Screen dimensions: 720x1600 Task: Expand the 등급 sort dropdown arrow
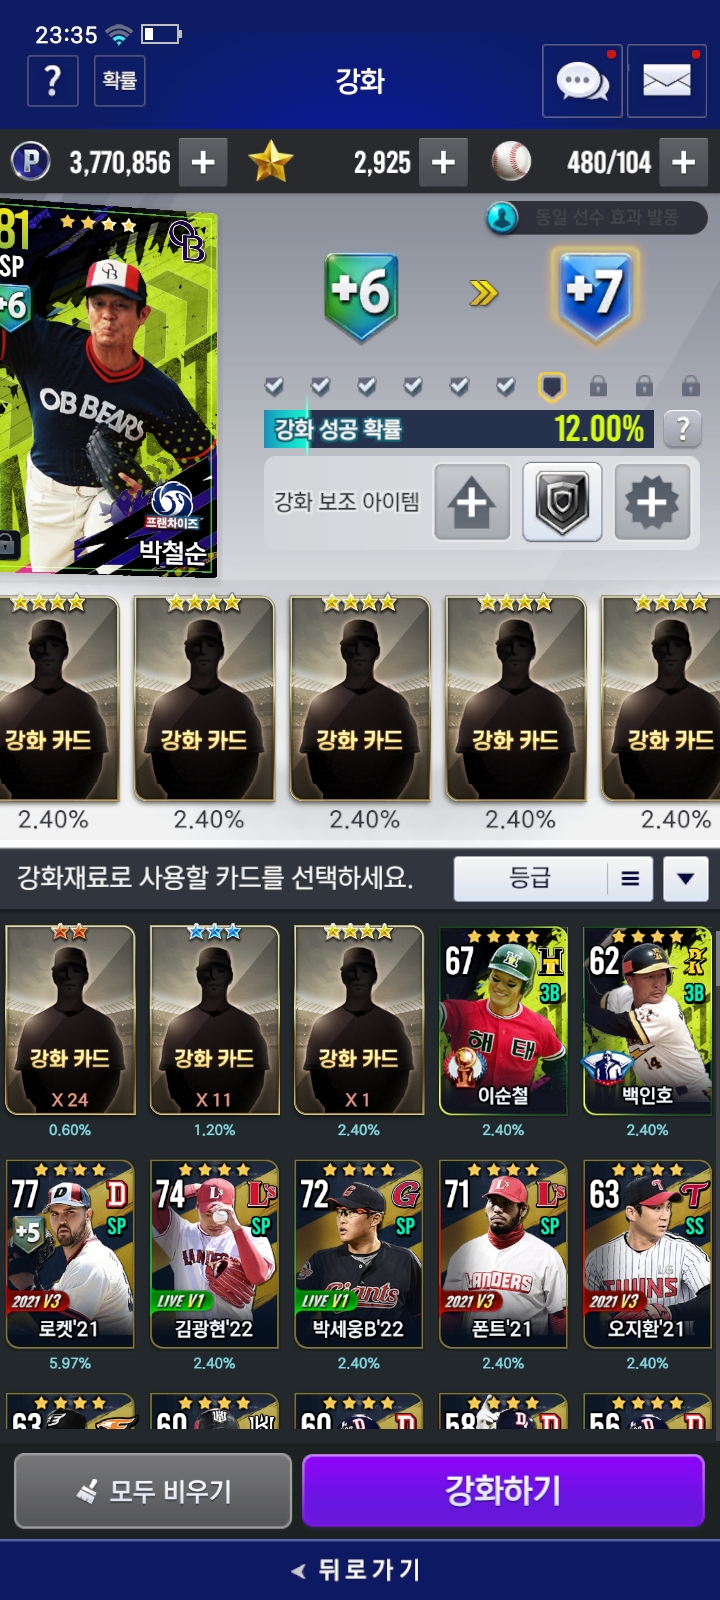pos(685,879)
